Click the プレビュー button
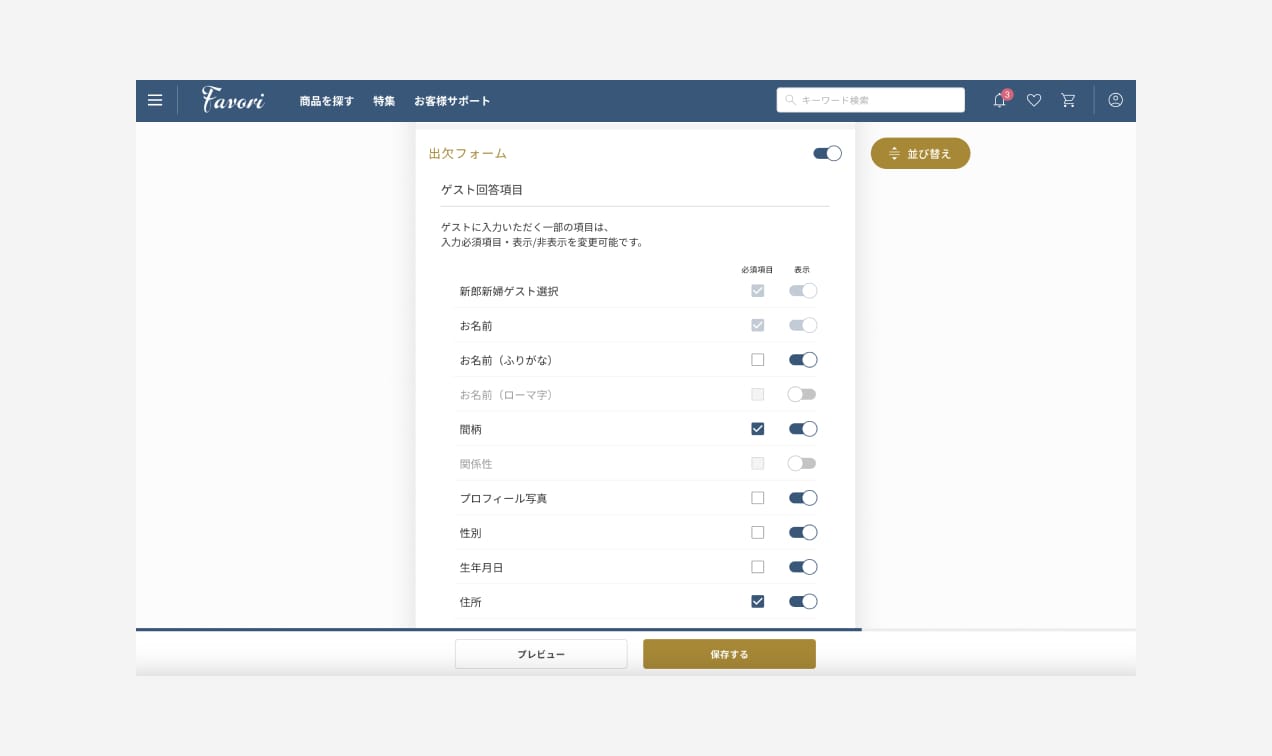Image resolution: width=1272 pixels, height=756 pixels. click(x=541, y=654)
